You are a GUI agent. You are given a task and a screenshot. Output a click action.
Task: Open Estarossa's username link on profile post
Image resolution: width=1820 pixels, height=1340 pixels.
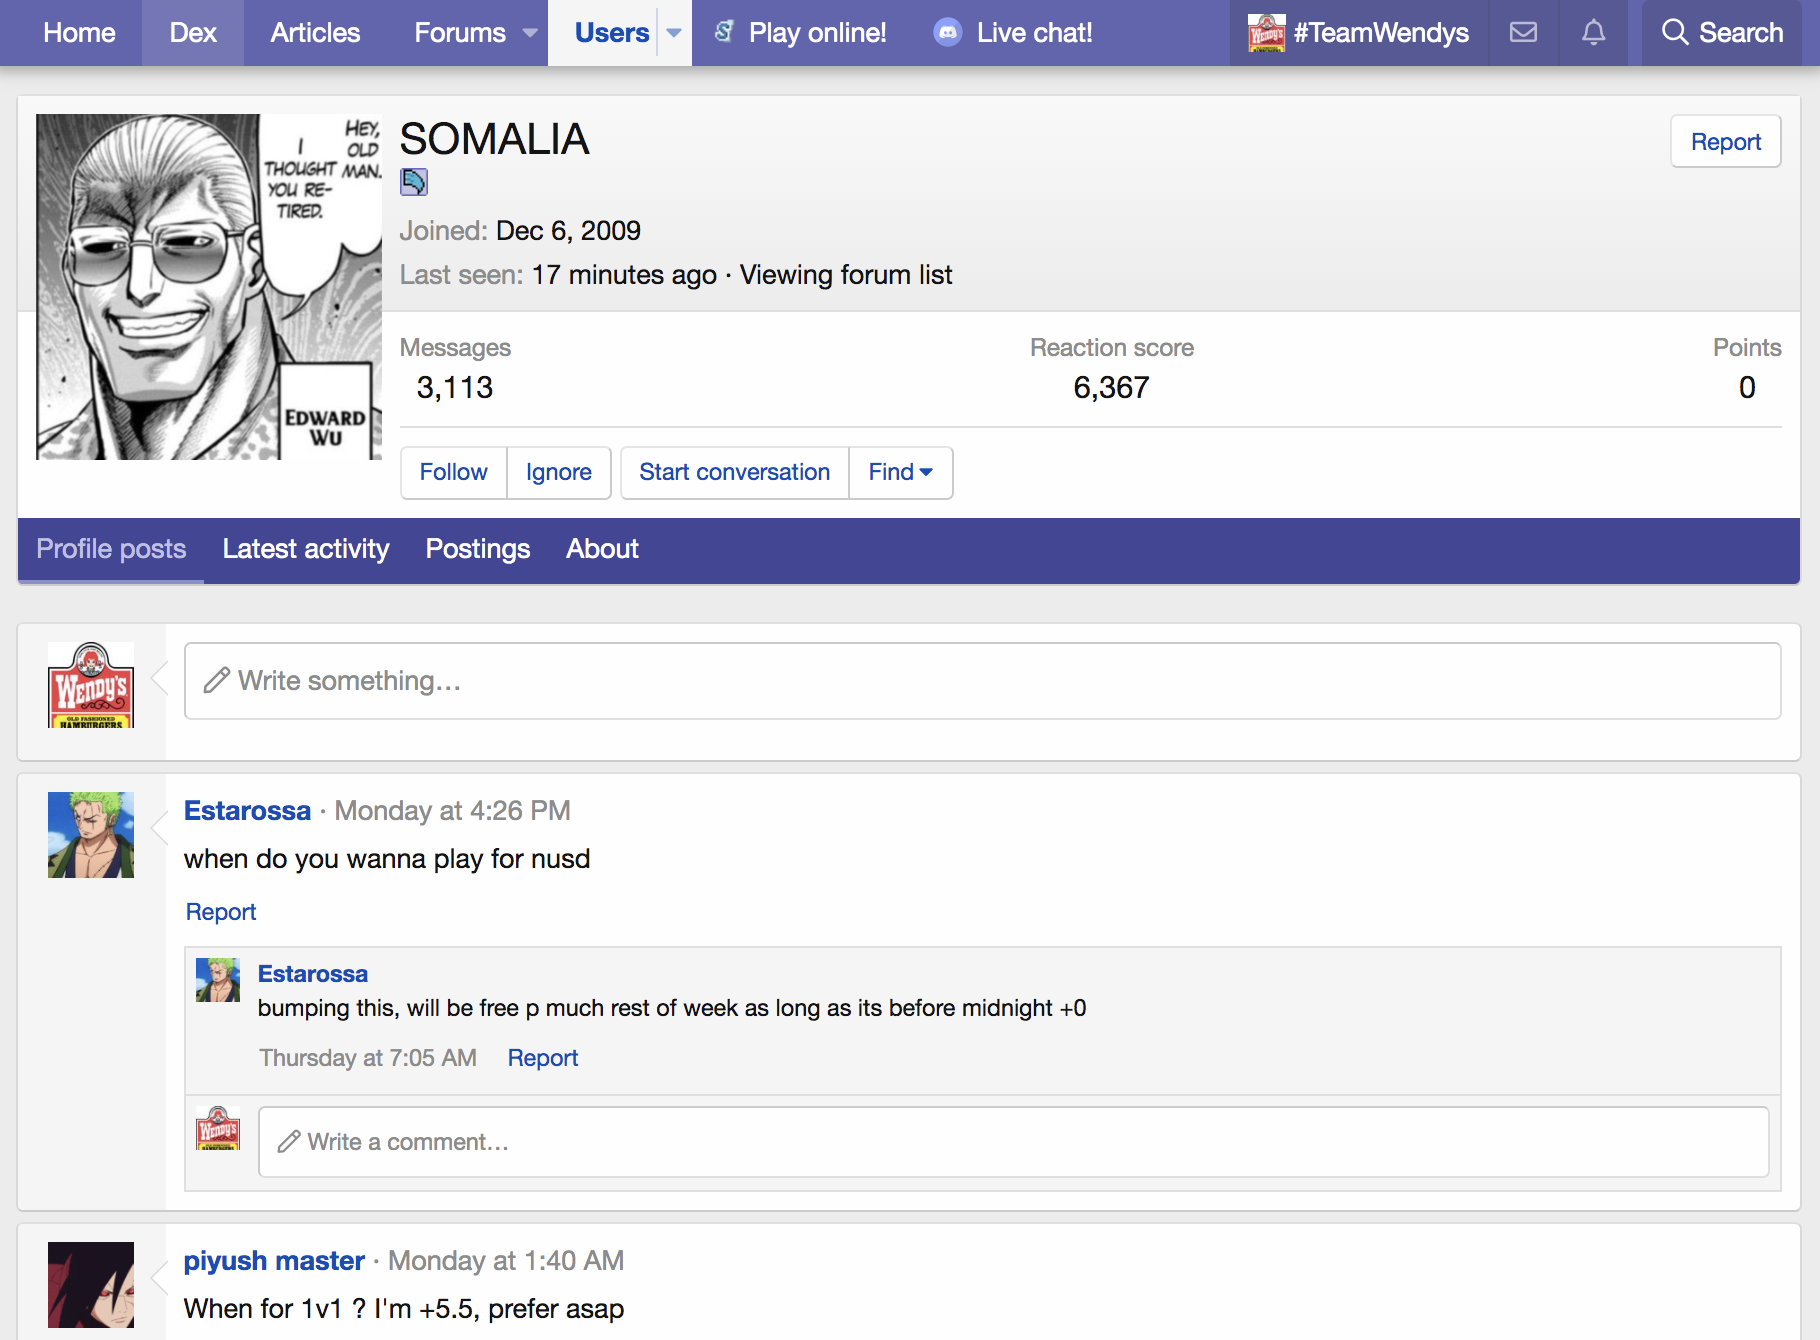247,811
